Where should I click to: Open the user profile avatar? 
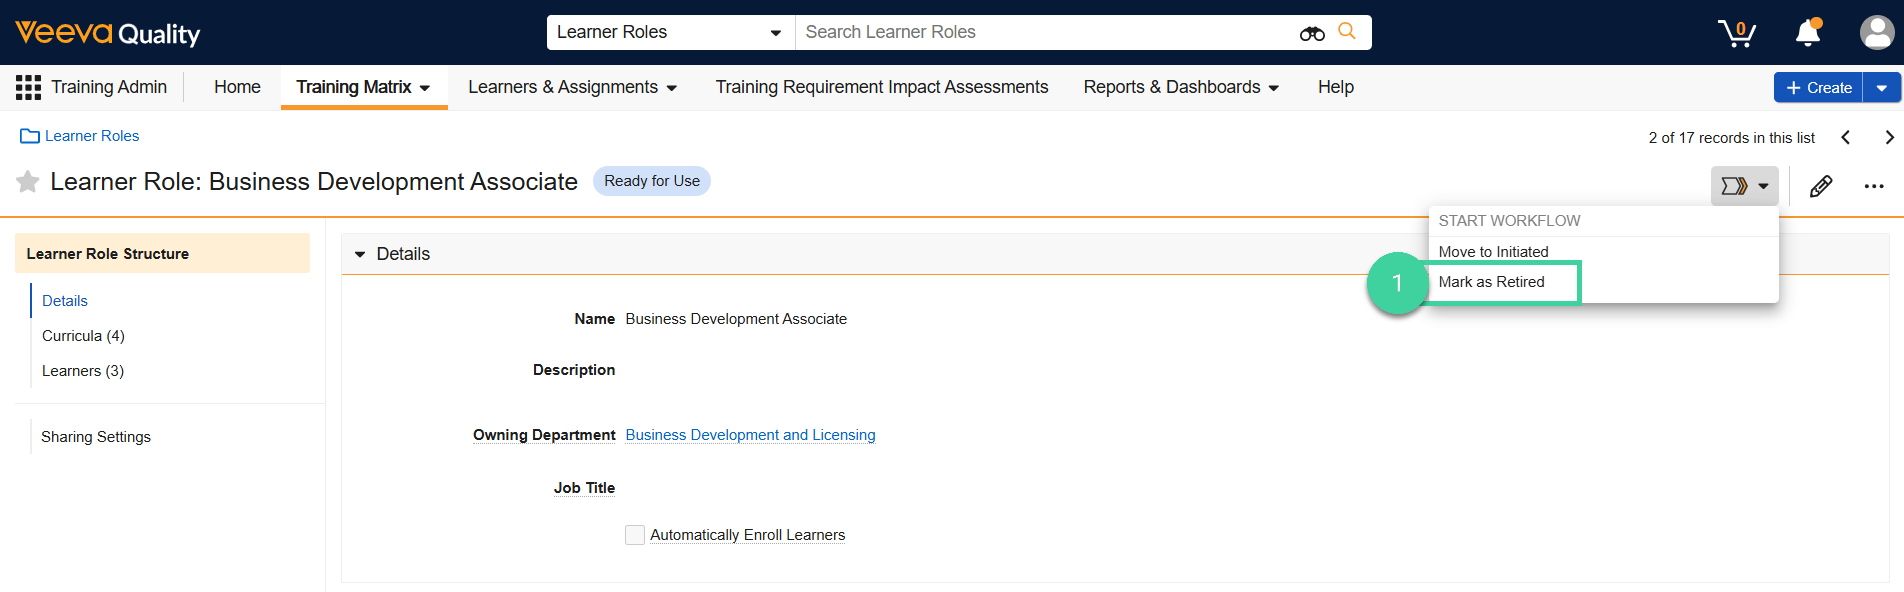[1877, 32]
